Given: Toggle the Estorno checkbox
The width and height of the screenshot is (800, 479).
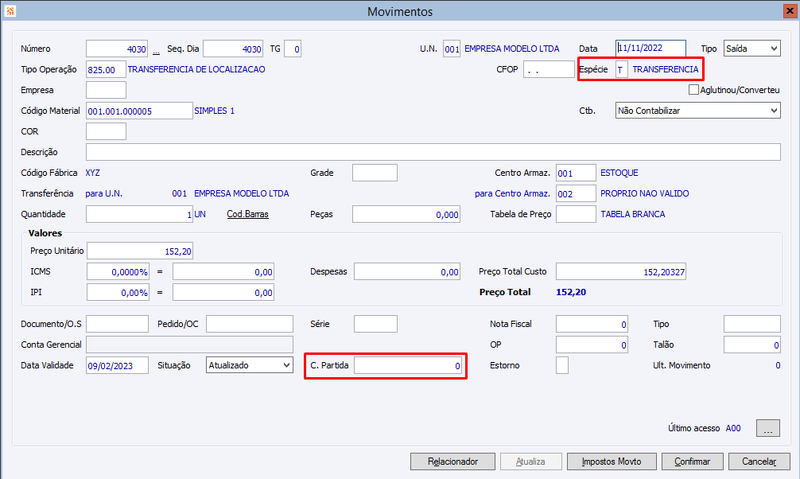Looking at the screenshot, I should tap(562, 365).
